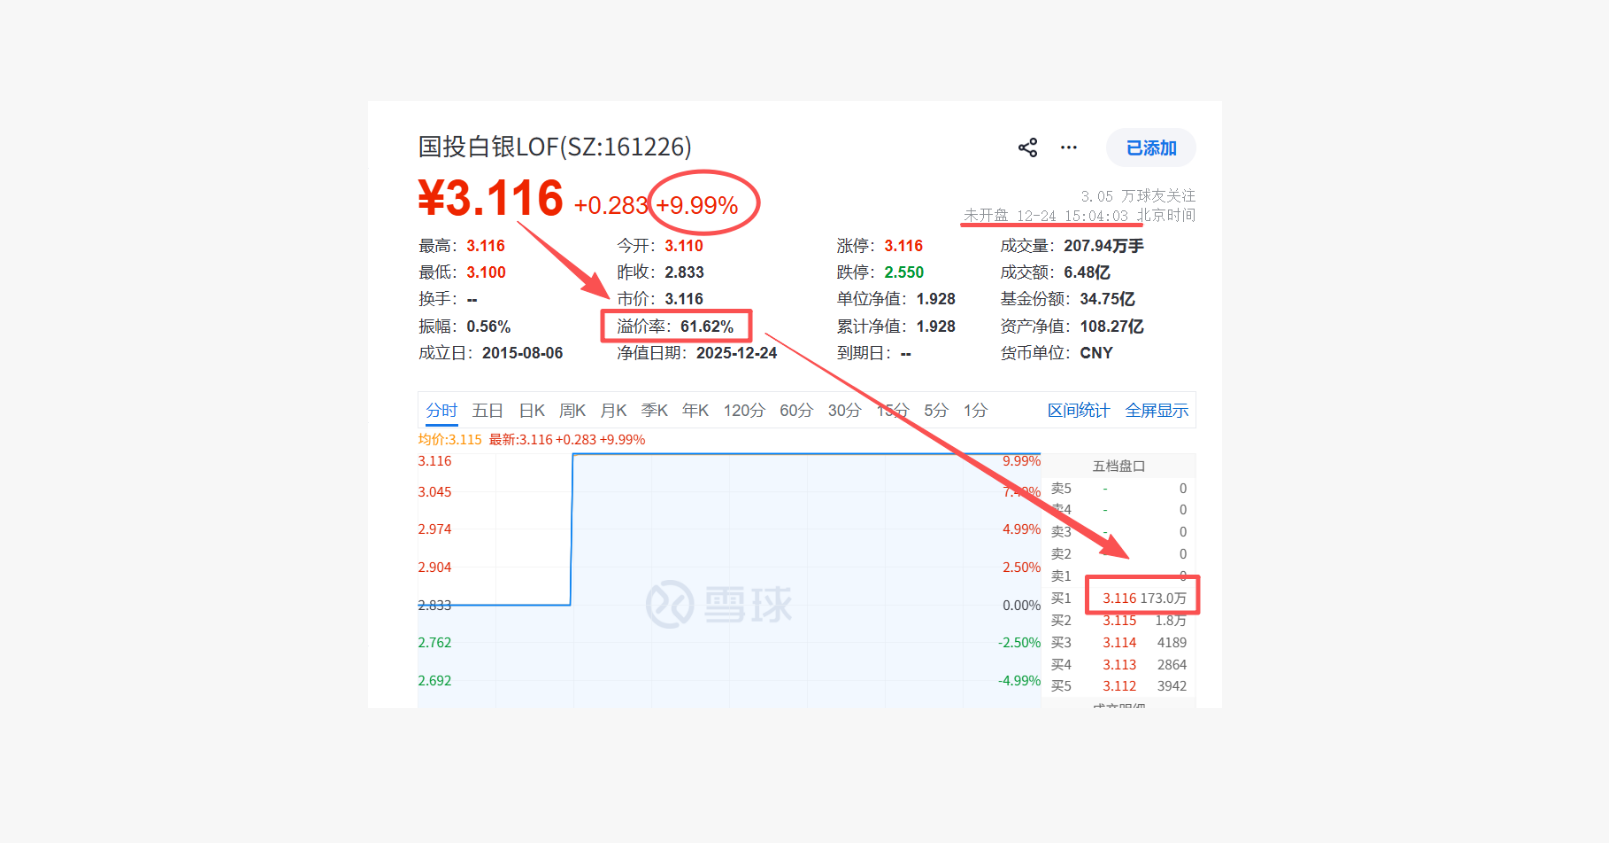Viewport: 1609px width, 843px height.
Task: Select the 年K tab
Action: (x=696, y=410)
